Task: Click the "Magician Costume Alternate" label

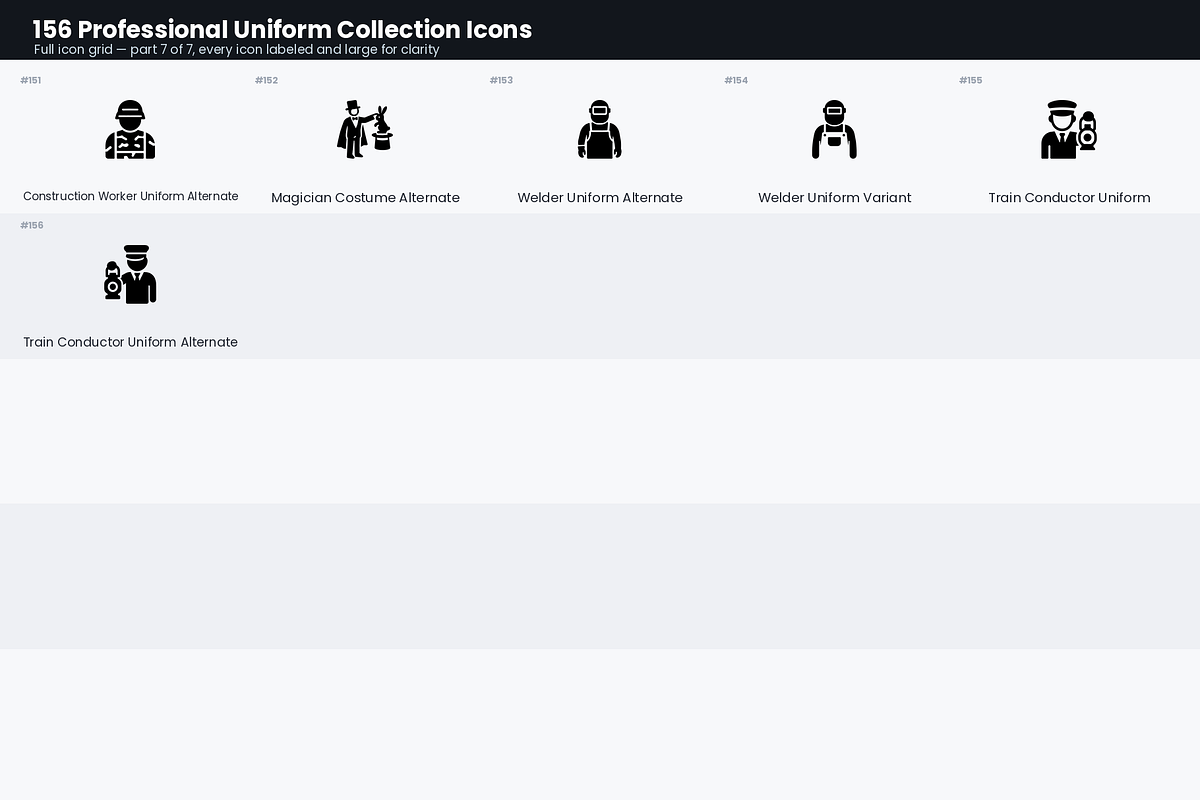Action: point(366,198)
